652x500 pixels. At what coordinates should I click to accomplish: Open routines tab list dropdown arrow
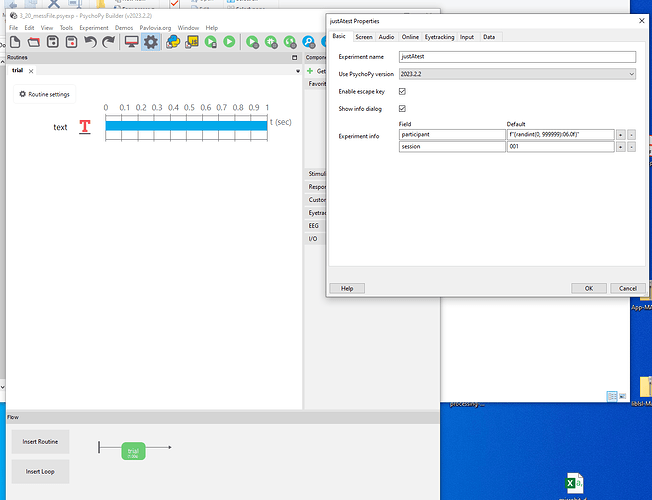pos(298,71)
